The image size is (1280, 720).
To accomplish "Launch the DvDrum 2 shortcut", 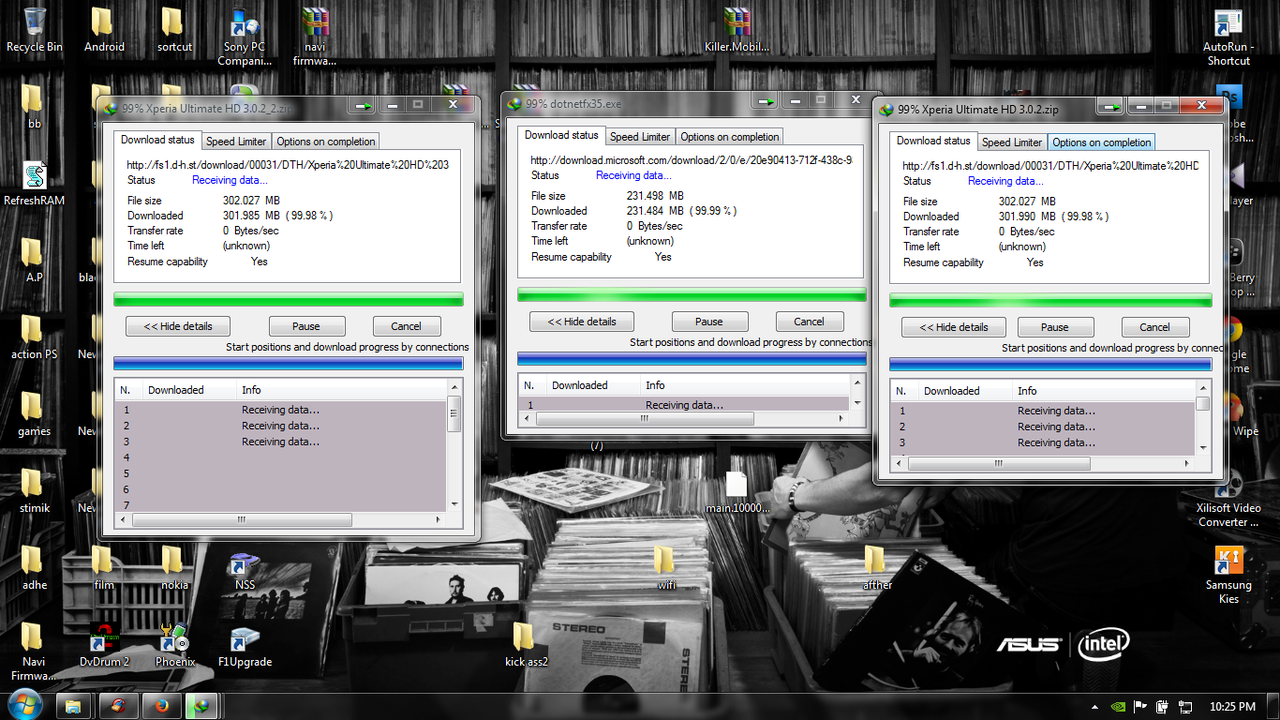I will (x=104, y=645).
